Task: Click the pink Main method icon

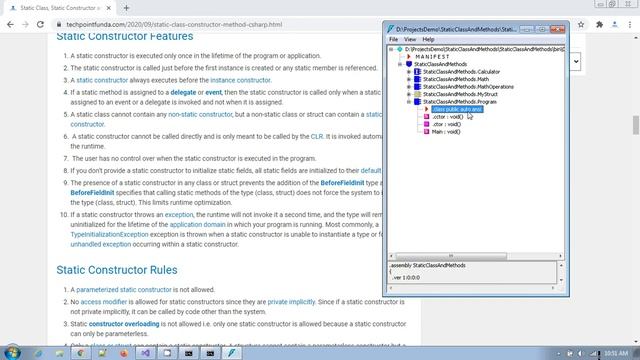Action: [427, 132]
